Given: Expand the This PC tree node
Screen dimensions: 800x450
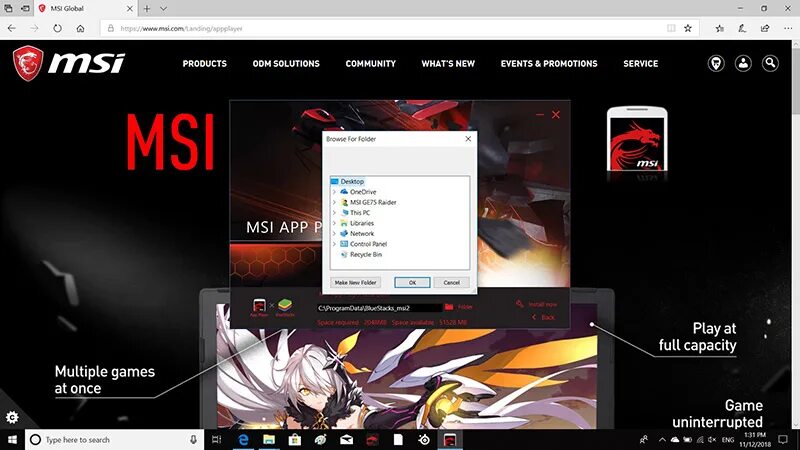Looking at the screenshot, I should [x=335, y=213].
